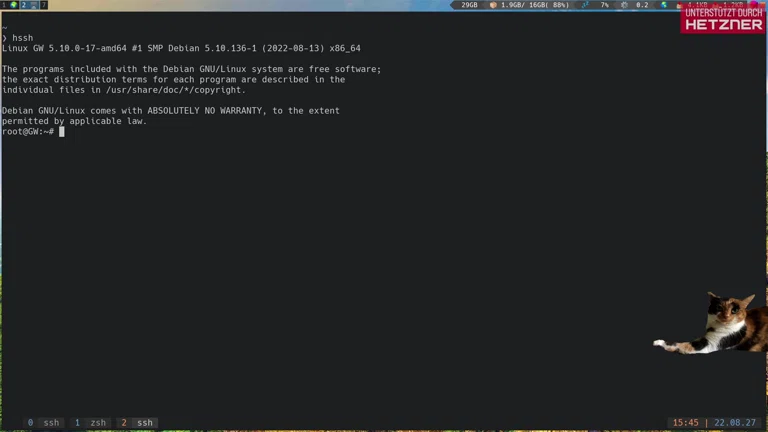Image resolution: width=768 pixels, height=432 pixels.
Task: Click the CPU usage icon beside 7%
Action: (x=584, y=5)
